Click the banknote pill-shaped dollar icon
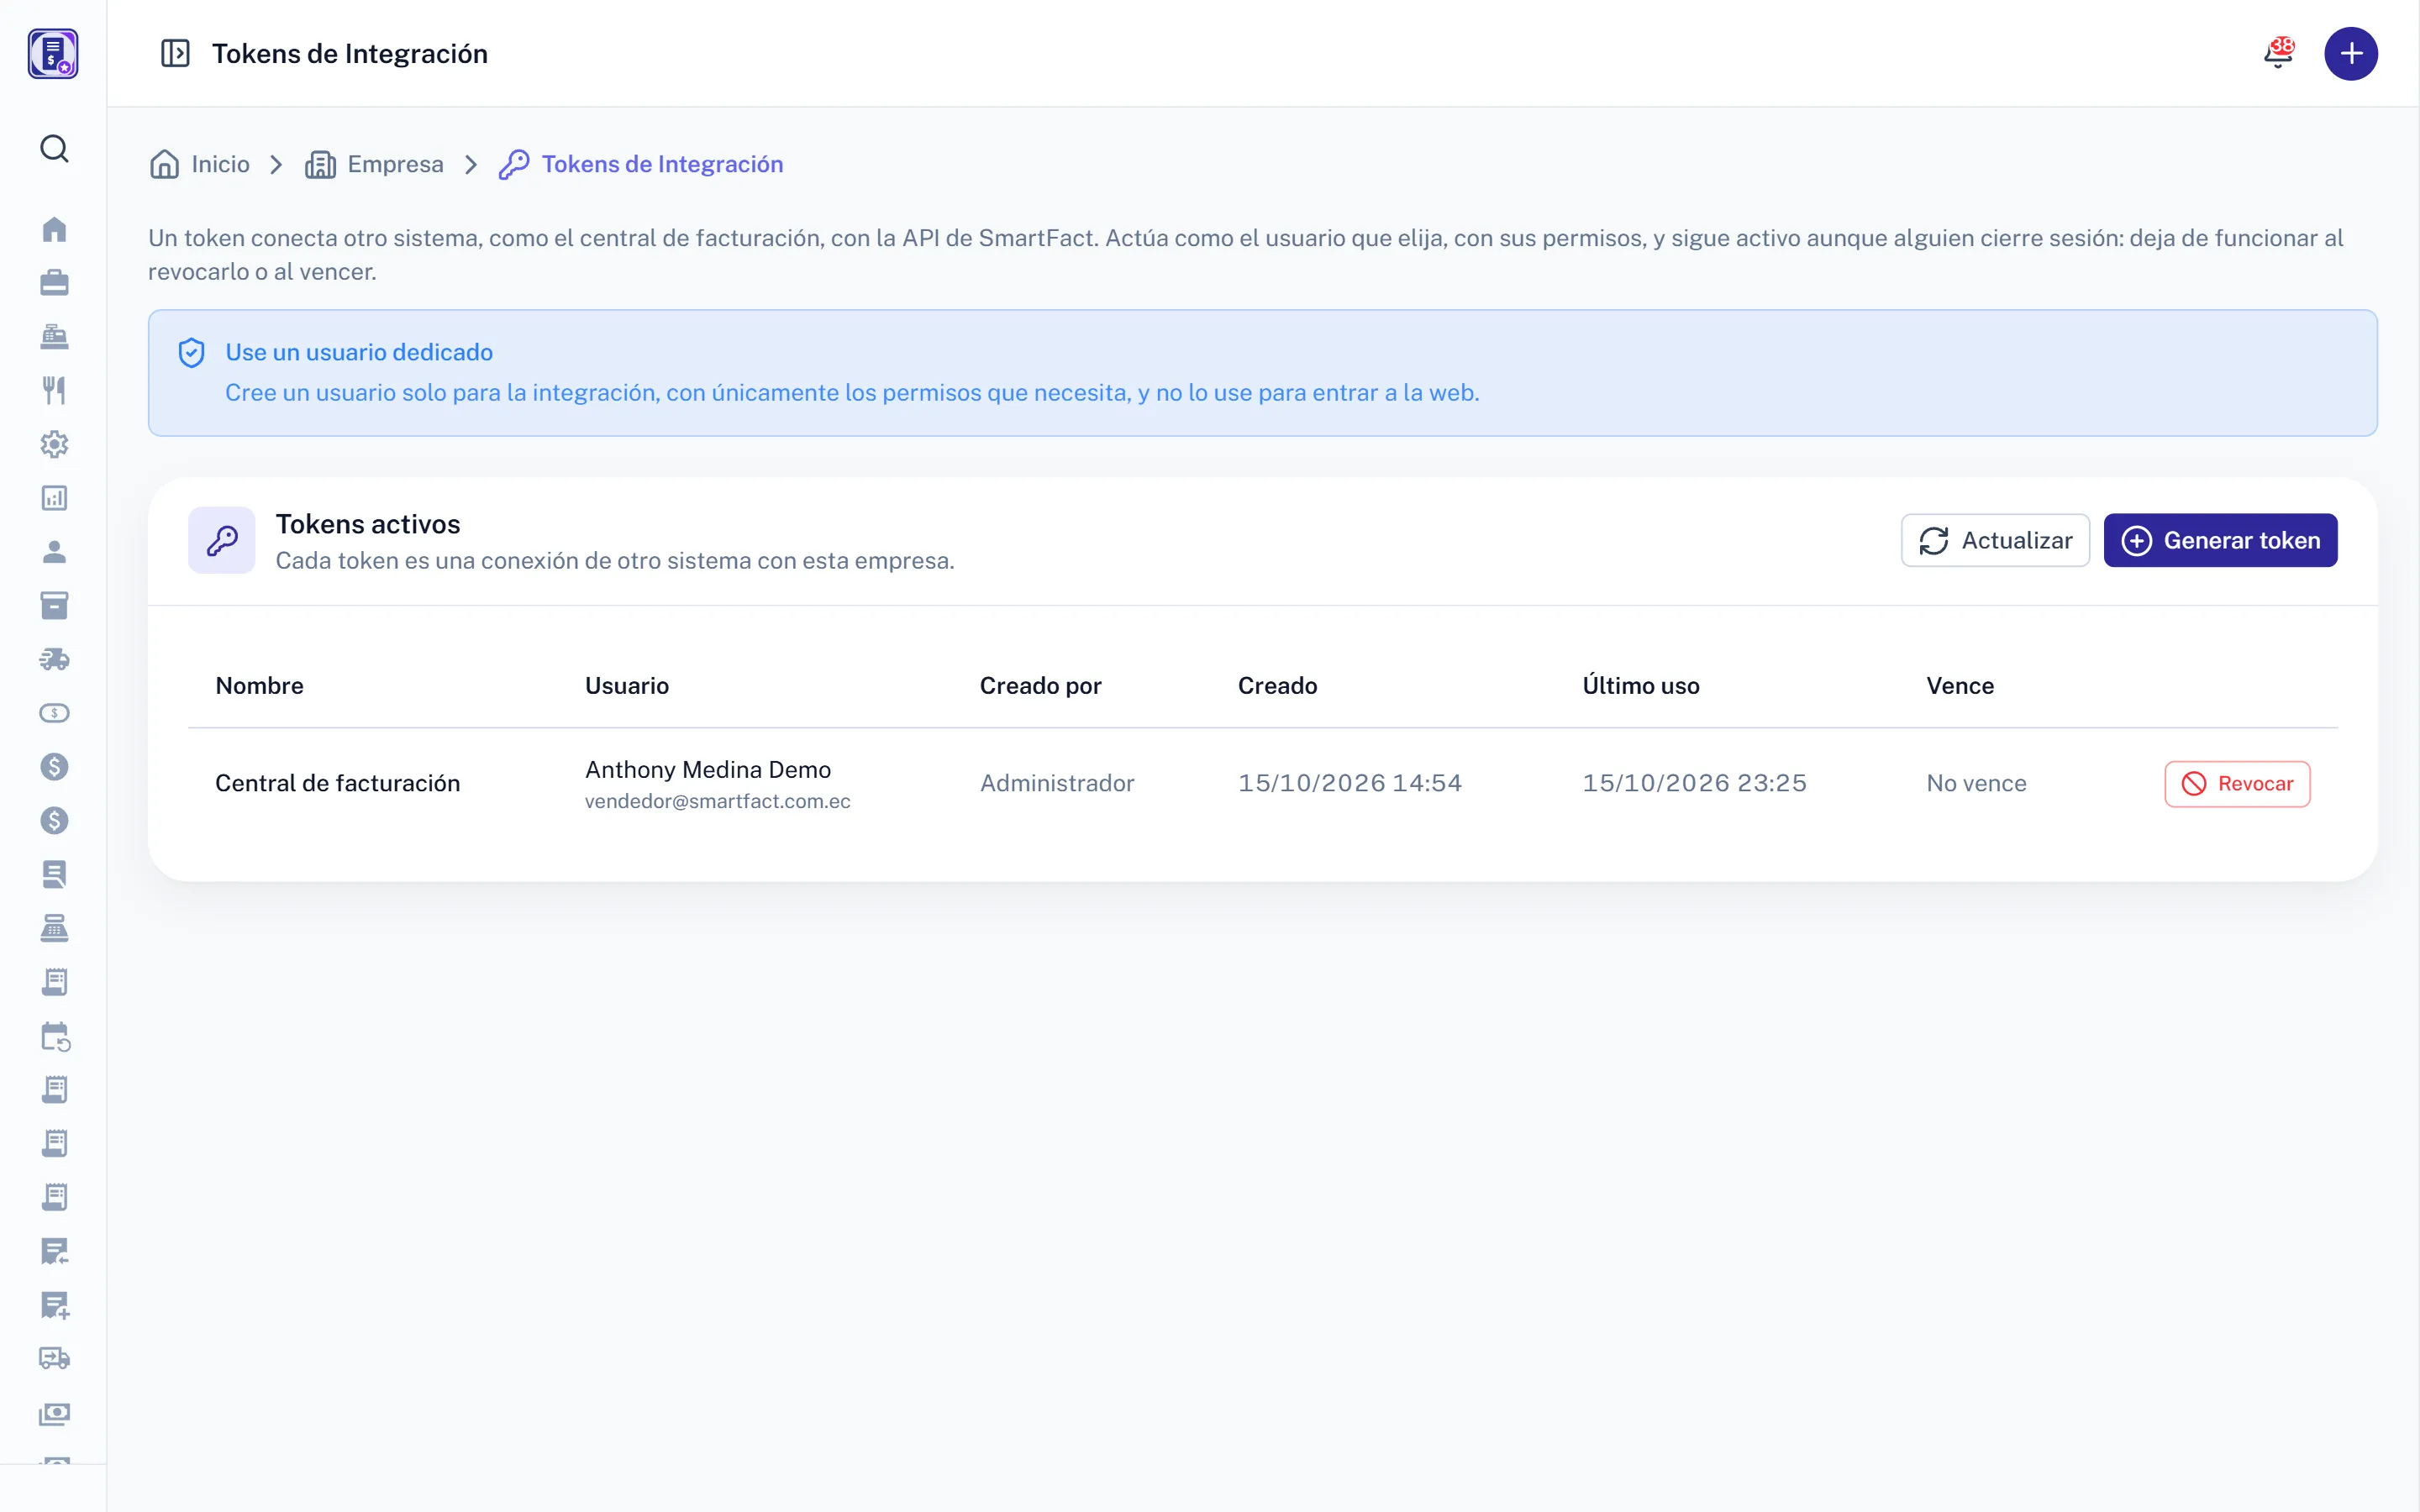Viewport: 2420px width, 1512px height. [x=54, y=713]
